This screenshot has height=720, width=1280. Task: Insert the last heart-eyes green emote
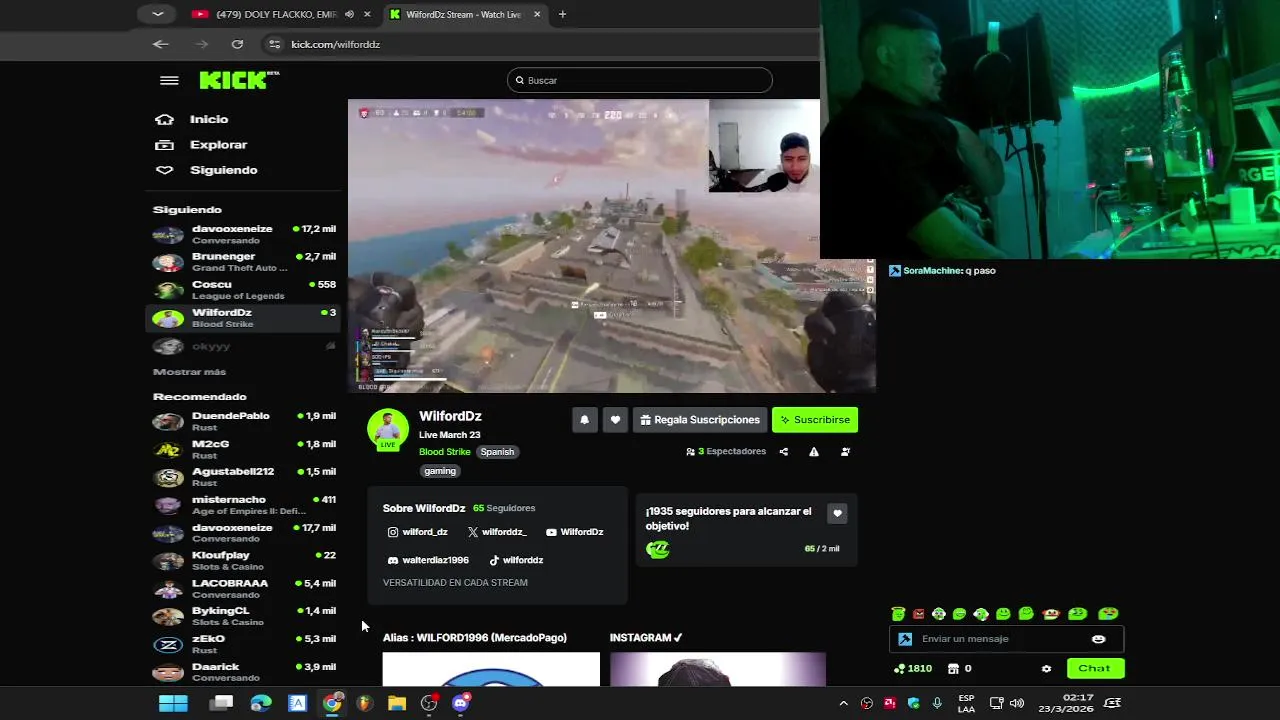click(1108, 614)
